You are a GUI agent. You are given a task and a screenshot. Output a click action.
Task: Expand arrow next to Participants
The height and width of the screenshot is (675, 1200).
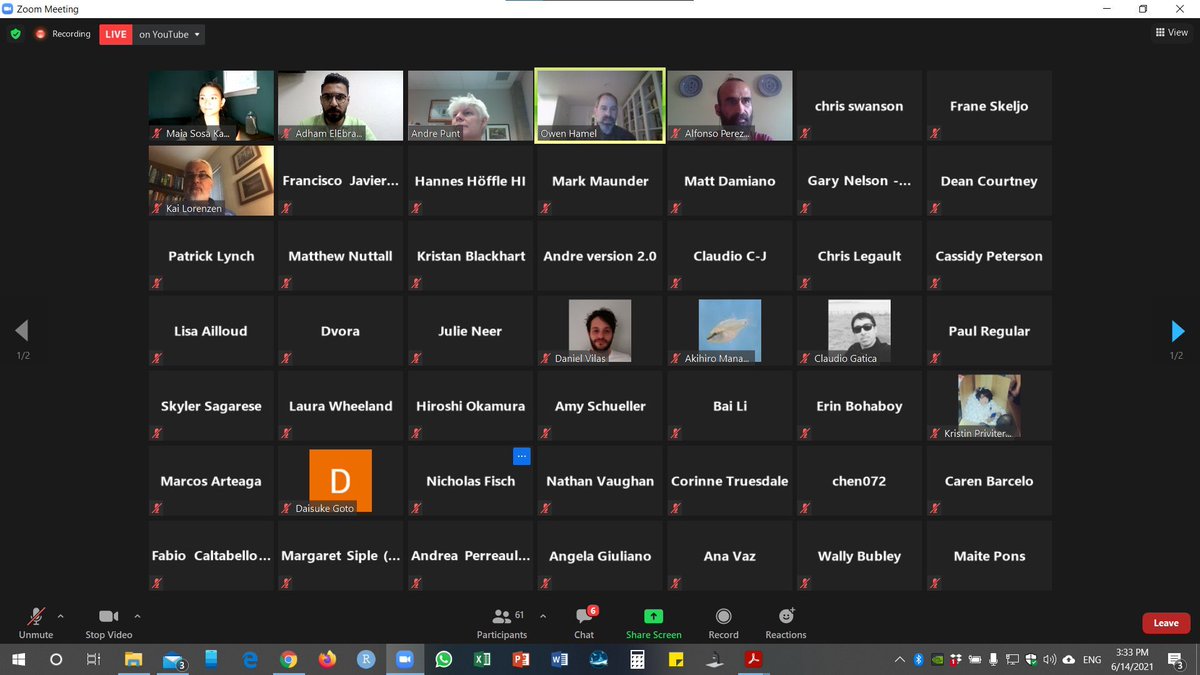point(543,616)
